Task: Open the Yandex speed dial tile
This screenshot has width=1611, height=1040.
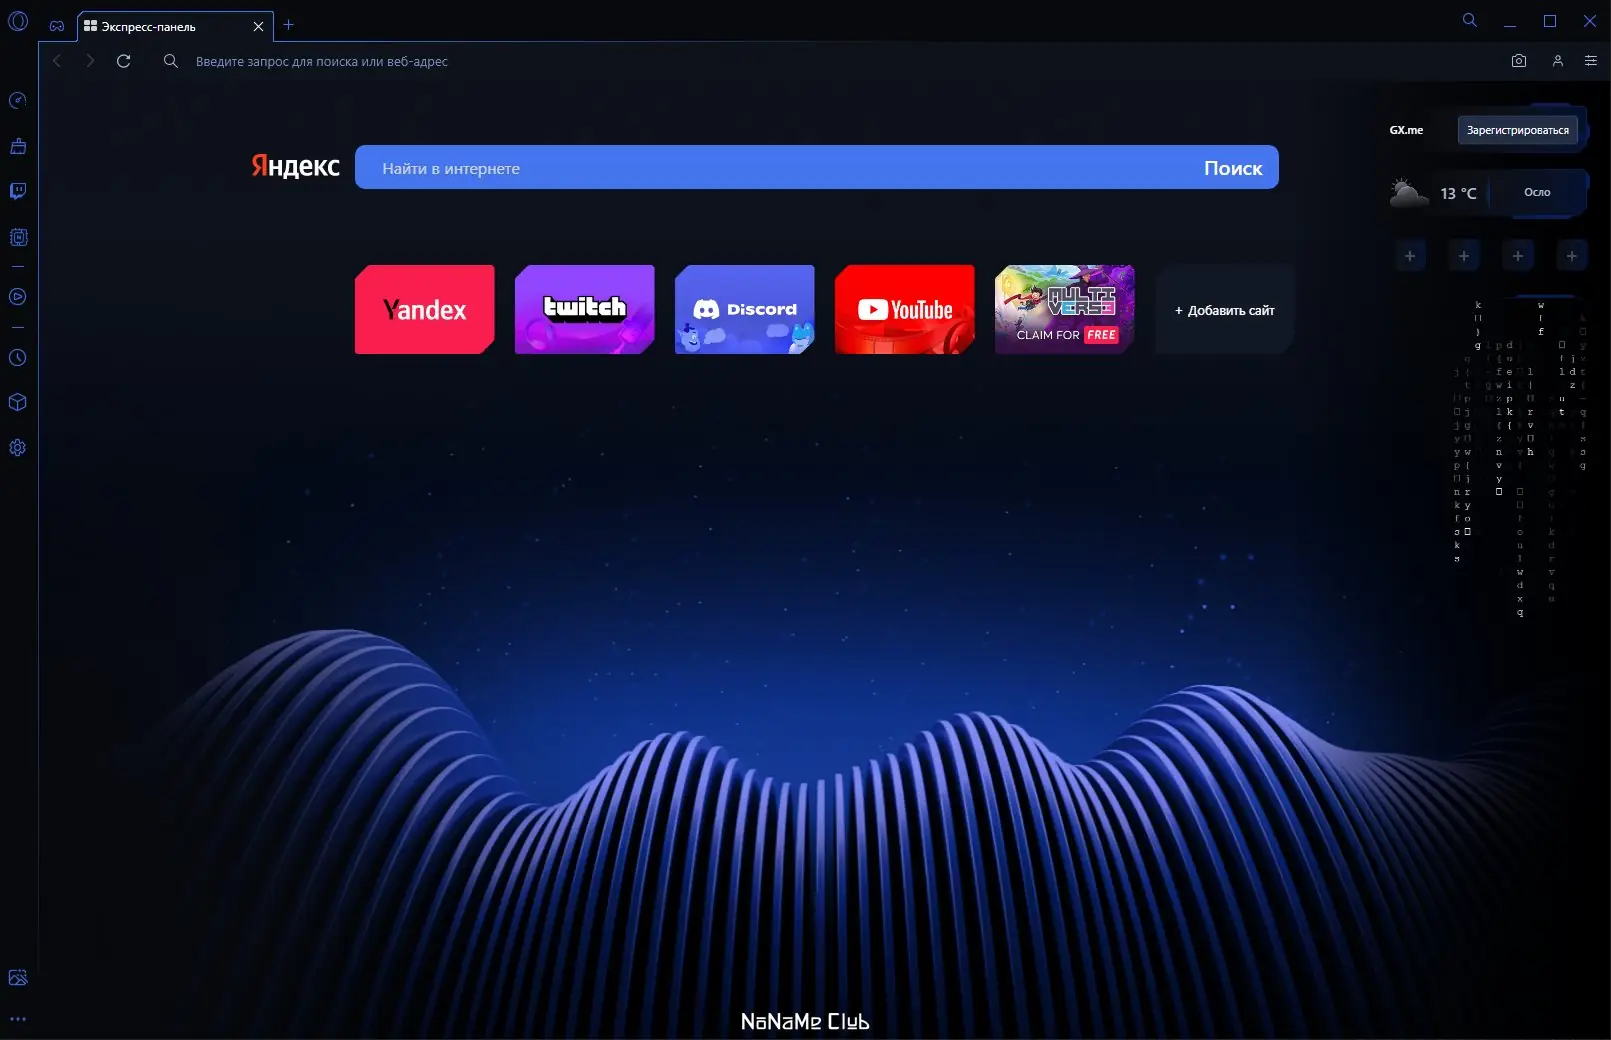Action: (425, 309)
